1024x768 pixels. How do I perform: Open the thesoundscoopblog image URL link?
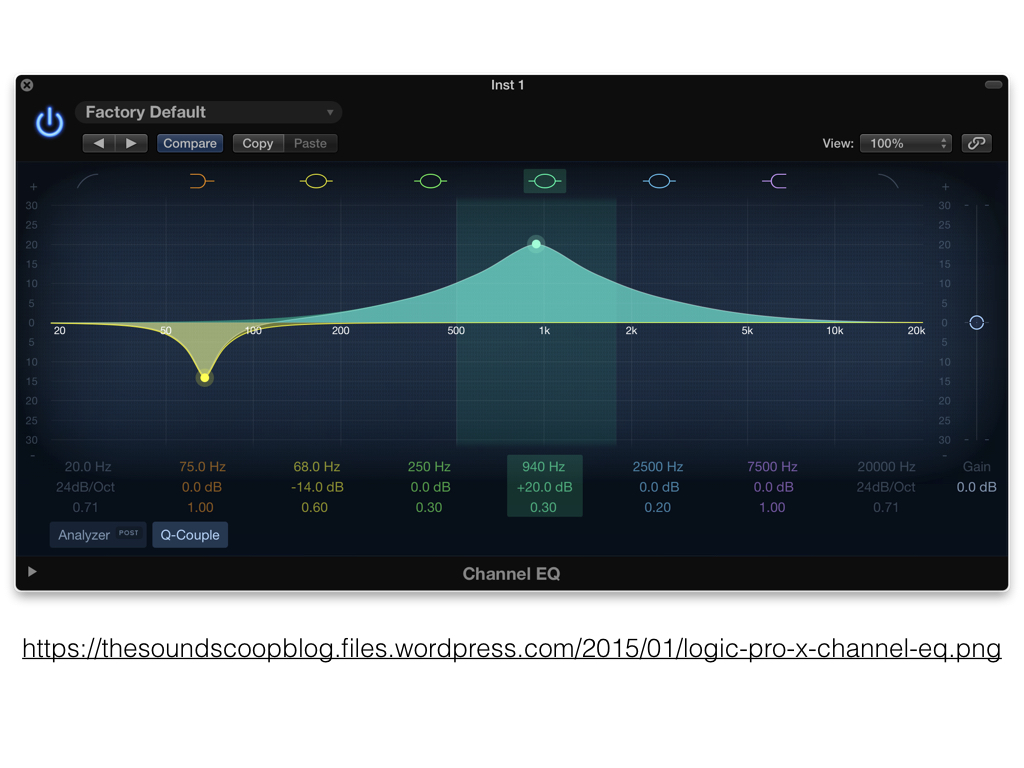pos(511,648)
